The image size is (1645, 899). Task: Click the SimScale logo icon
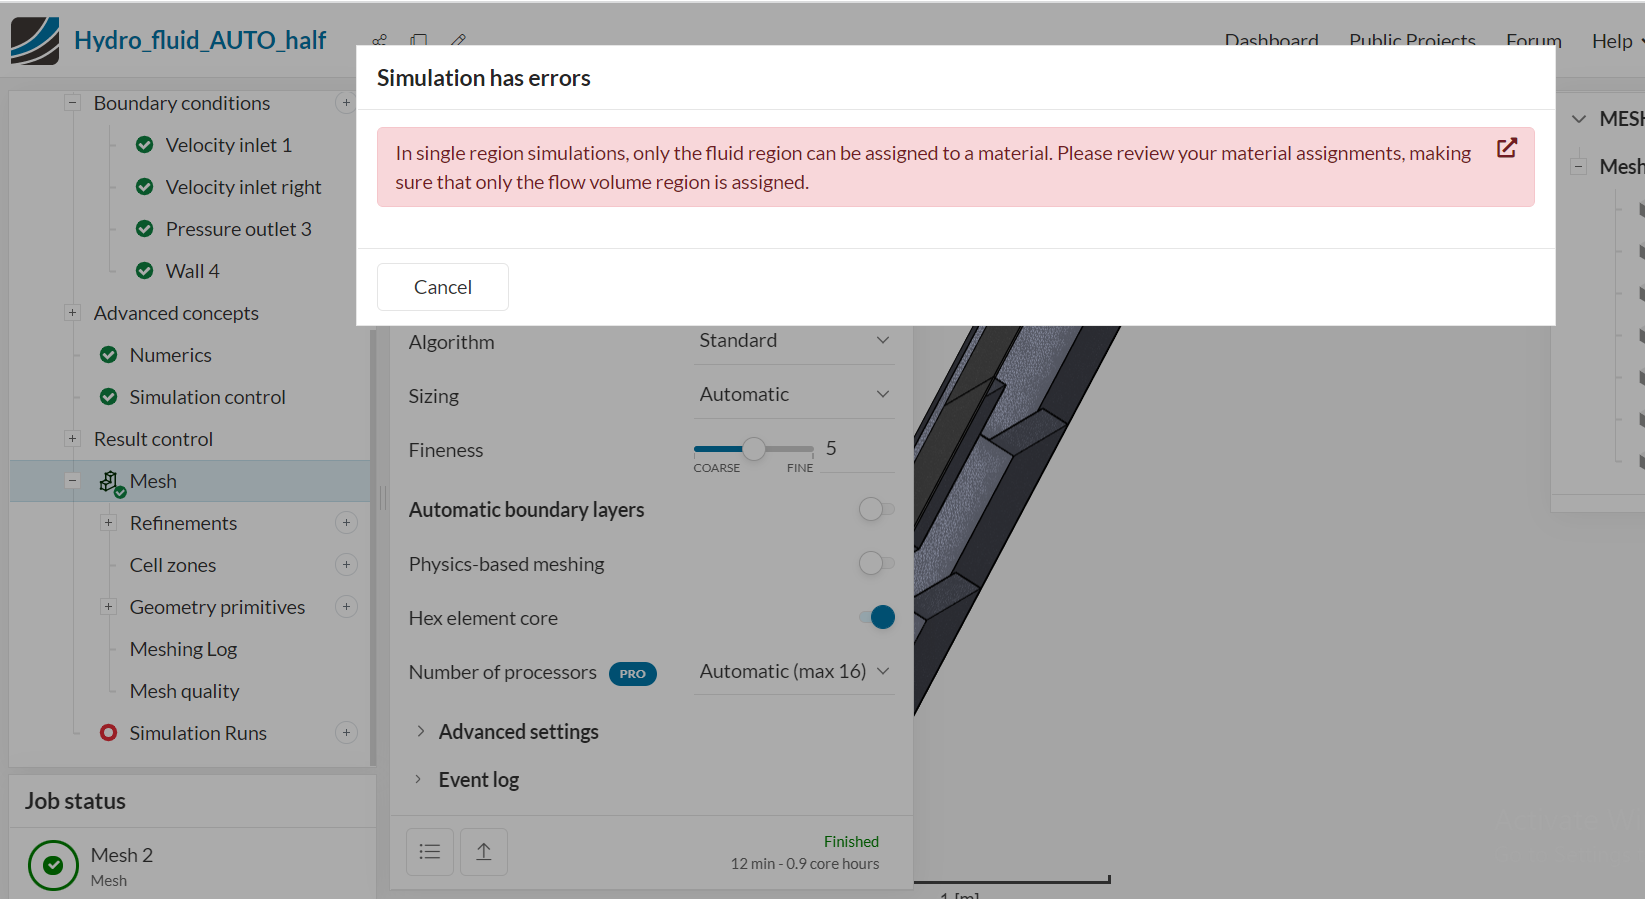pyautogui.click(x=35, y=41)
